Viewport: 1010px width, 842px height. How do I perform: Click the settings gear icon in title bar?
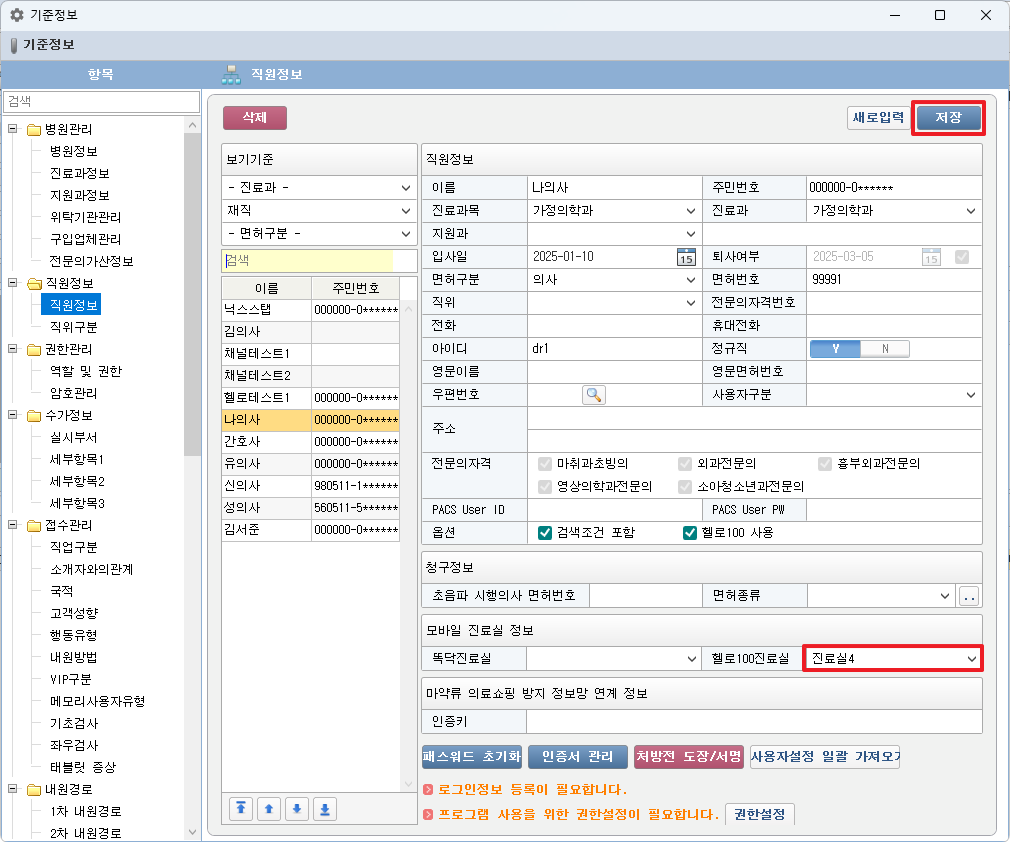[16, 15]
